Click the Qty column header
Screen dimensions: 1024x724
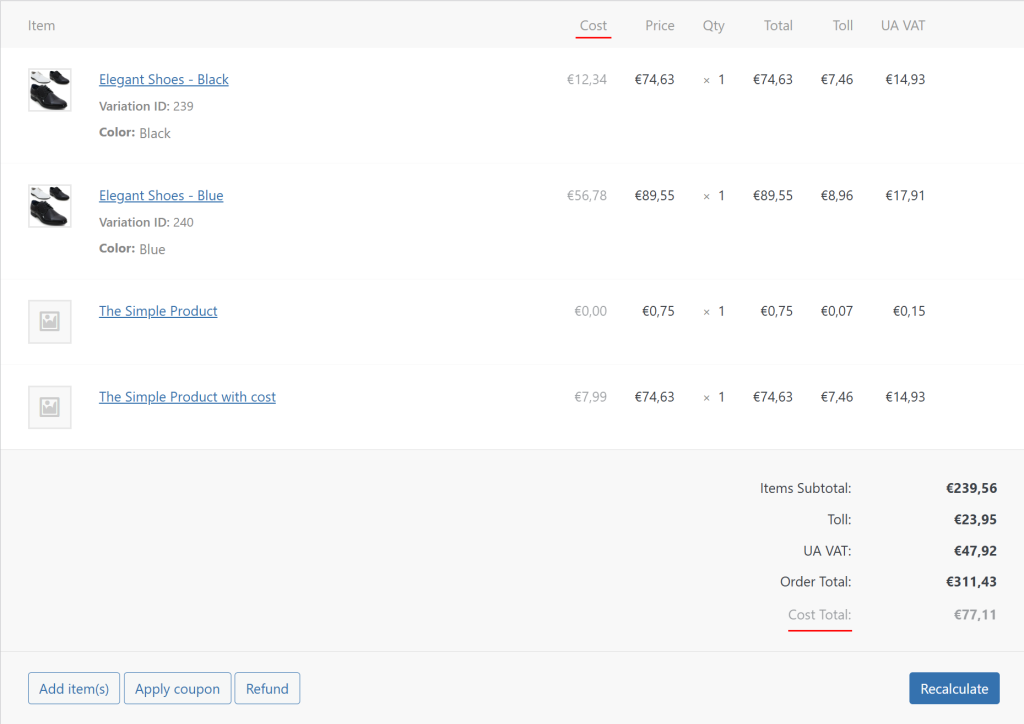point(714,25)
